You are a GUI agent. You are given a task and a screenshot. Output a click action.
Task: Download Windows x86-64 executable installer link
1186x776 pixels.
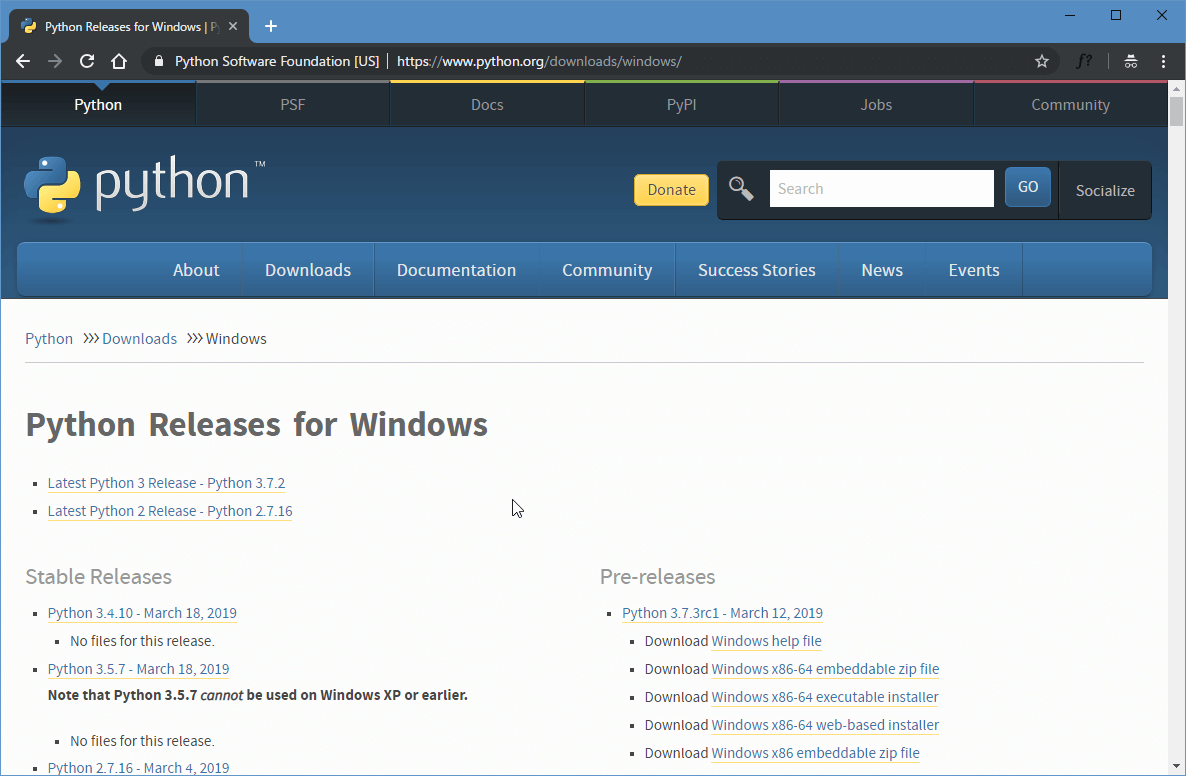824,697
